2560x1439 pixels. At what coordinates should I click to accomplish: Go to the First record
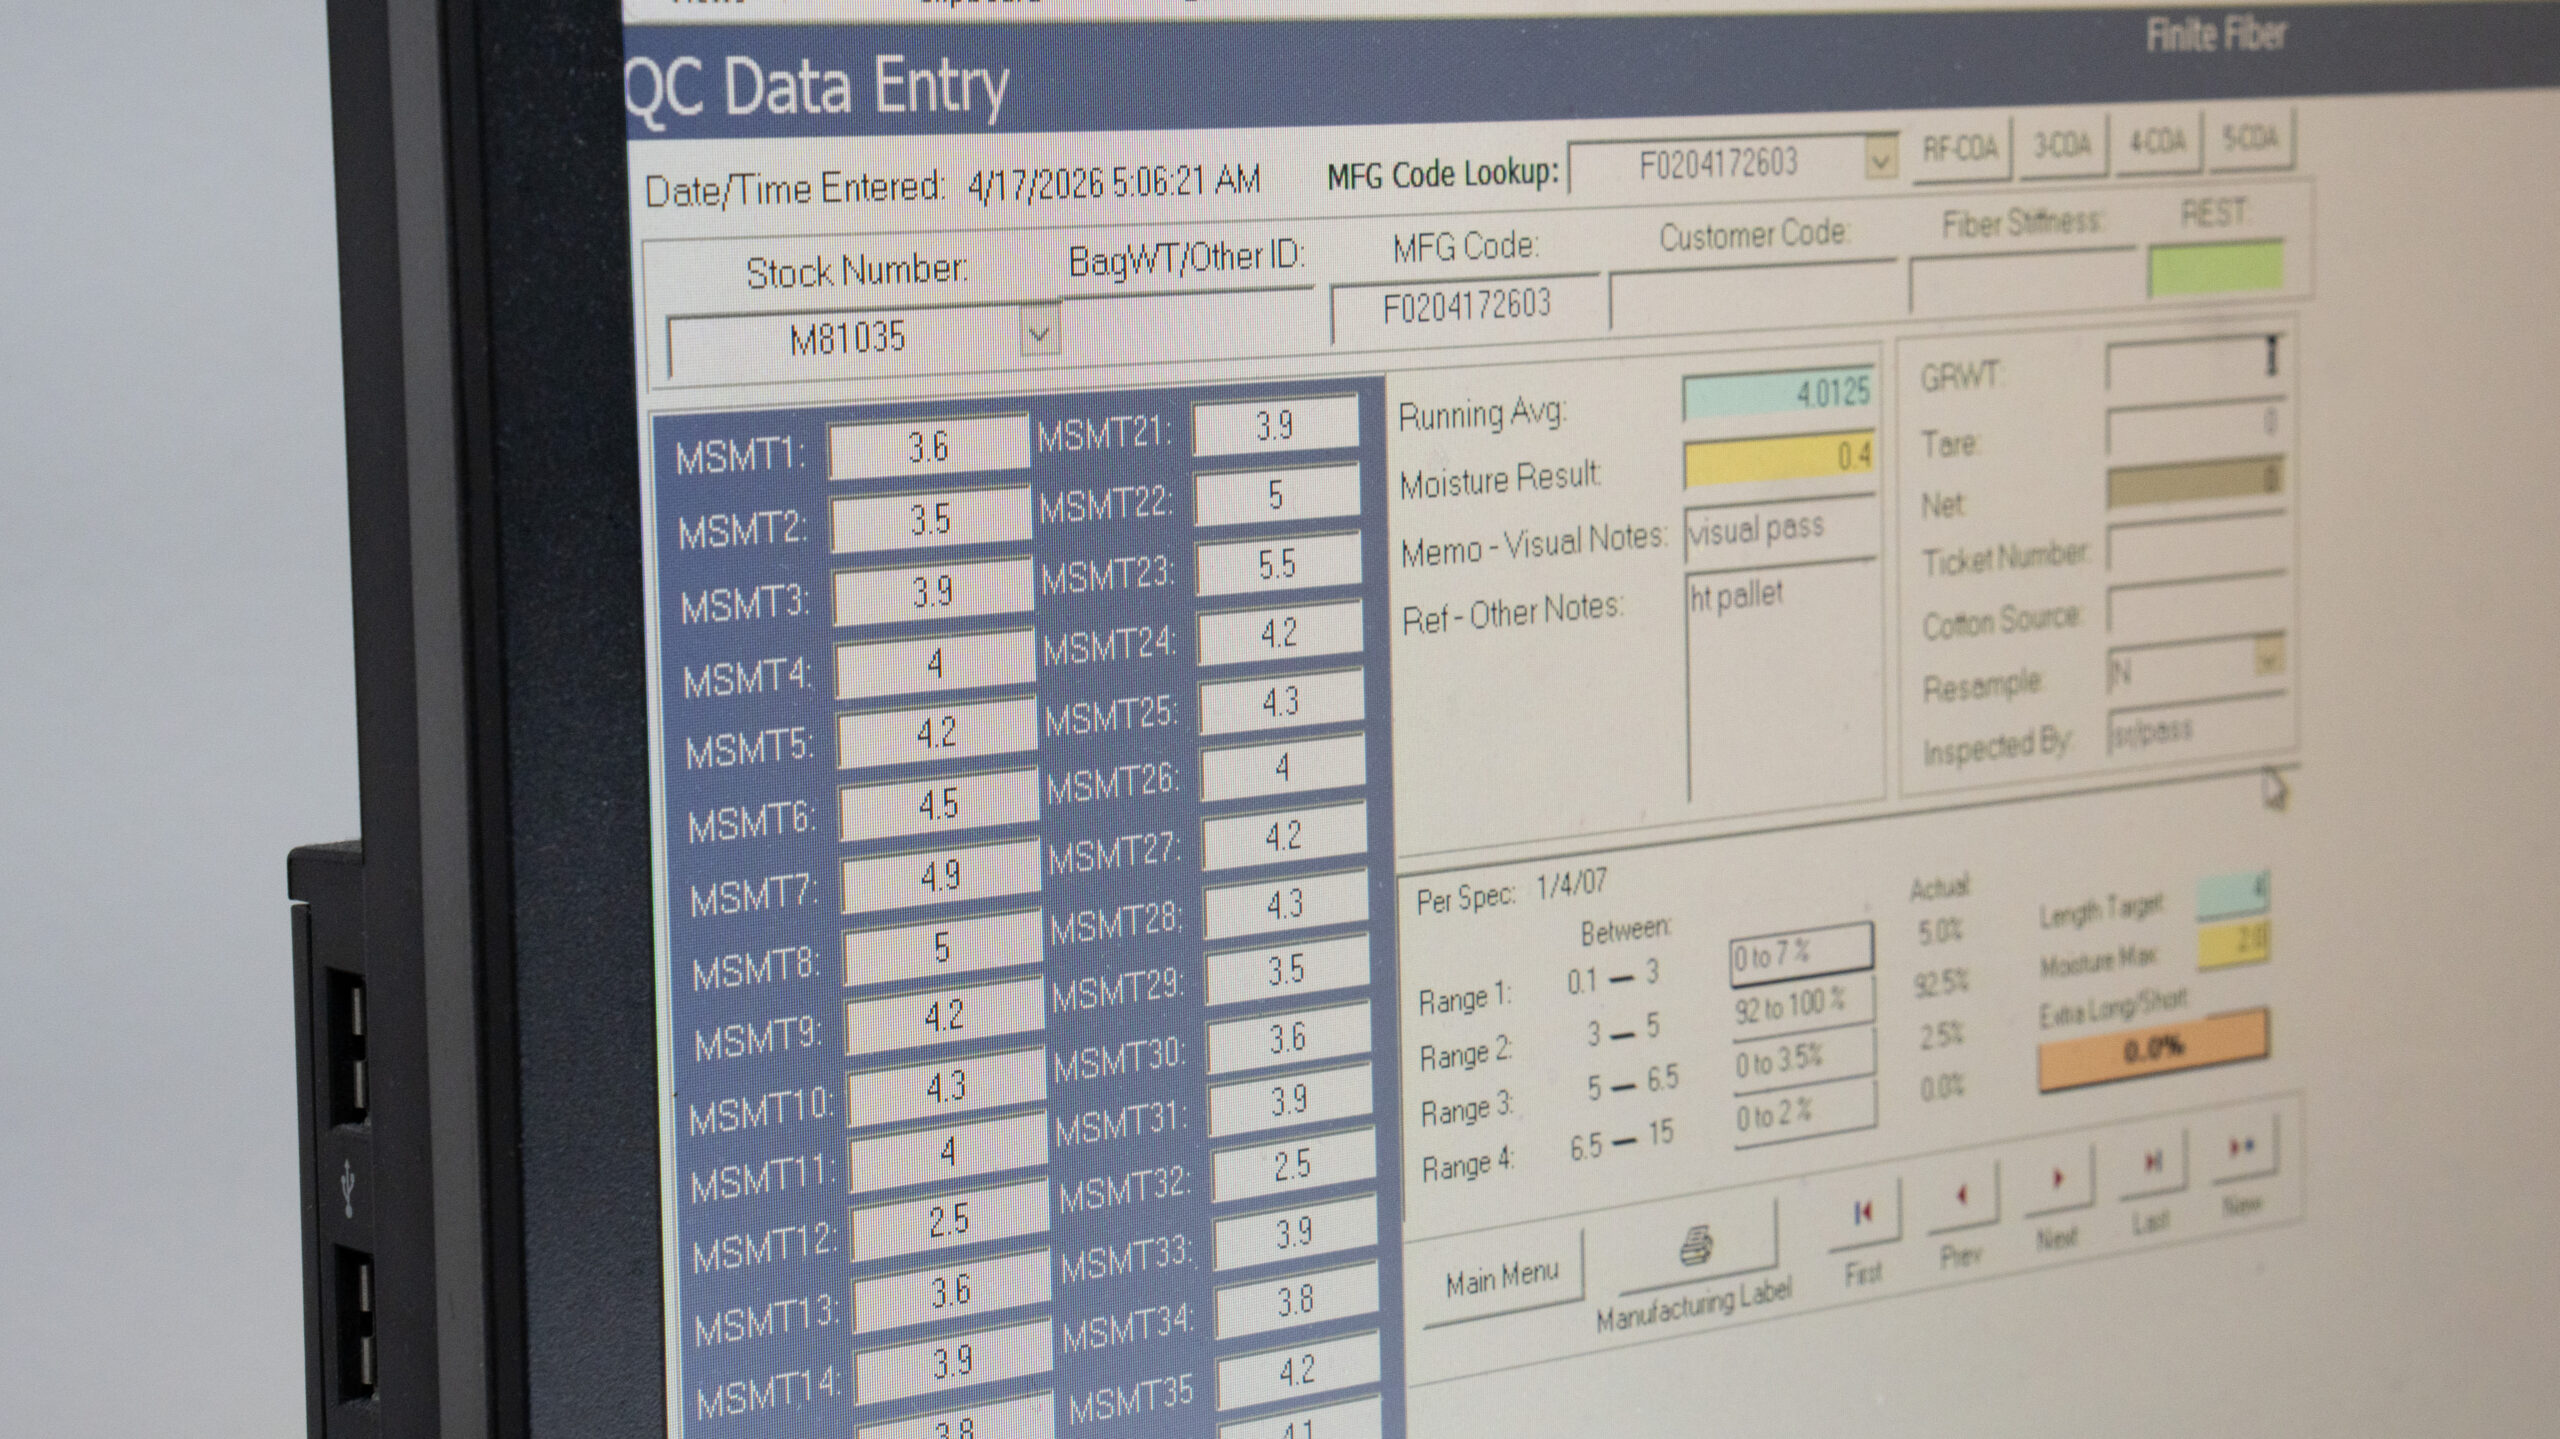[x=1863, y=1214]
